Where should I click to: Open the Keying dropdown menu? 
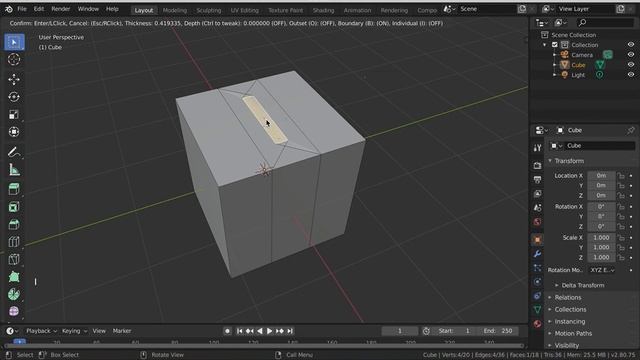click(75, 331)
